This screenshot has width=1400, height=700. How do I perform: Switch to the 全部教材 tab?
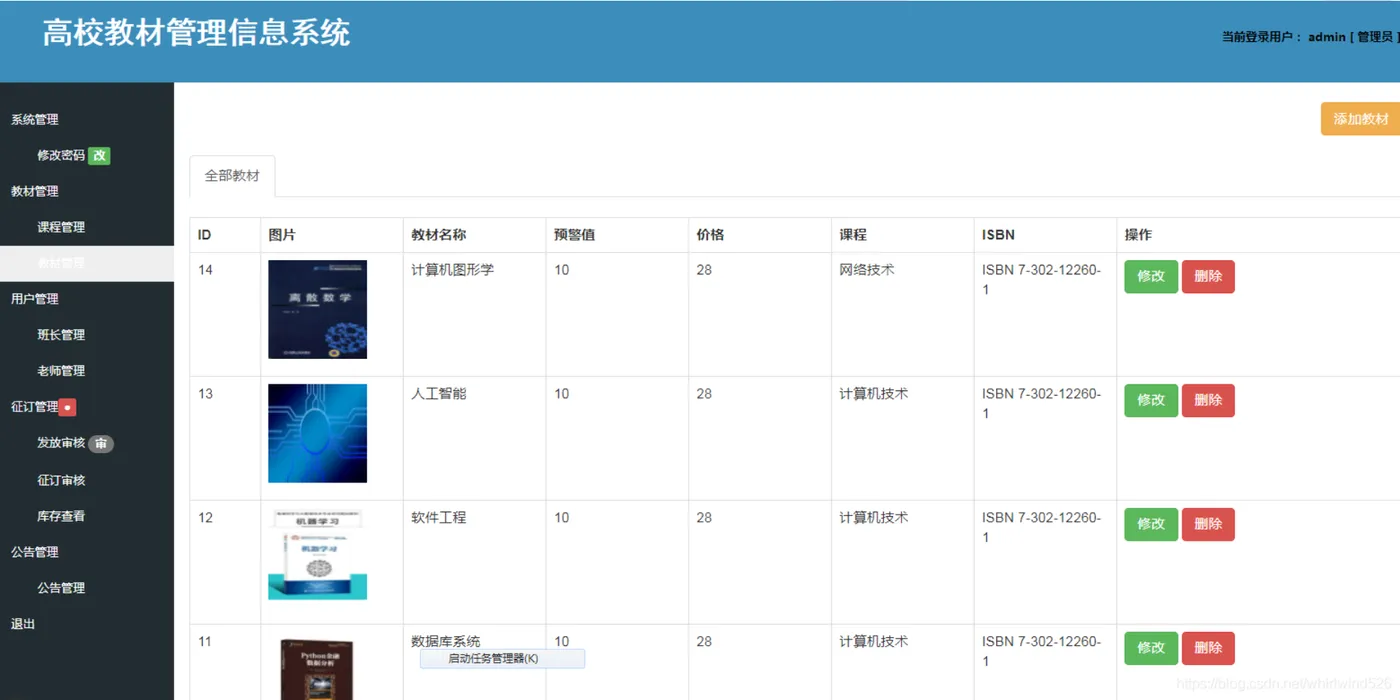click(x=232, y=176)
